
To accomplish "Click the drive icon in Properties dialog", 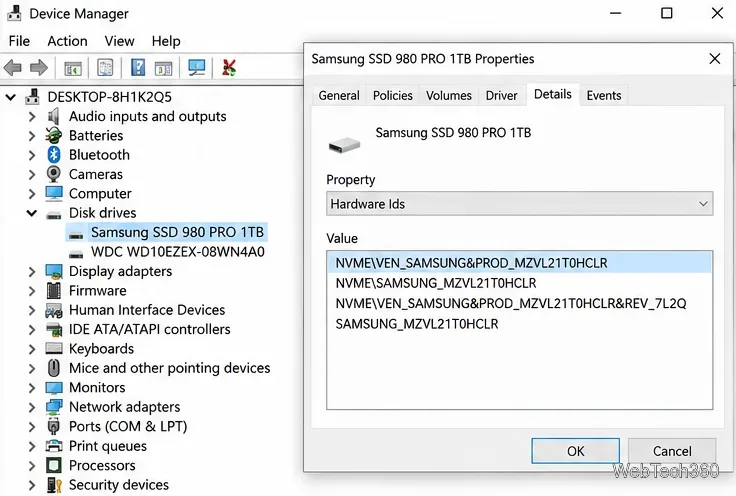I will coord(344,145).
